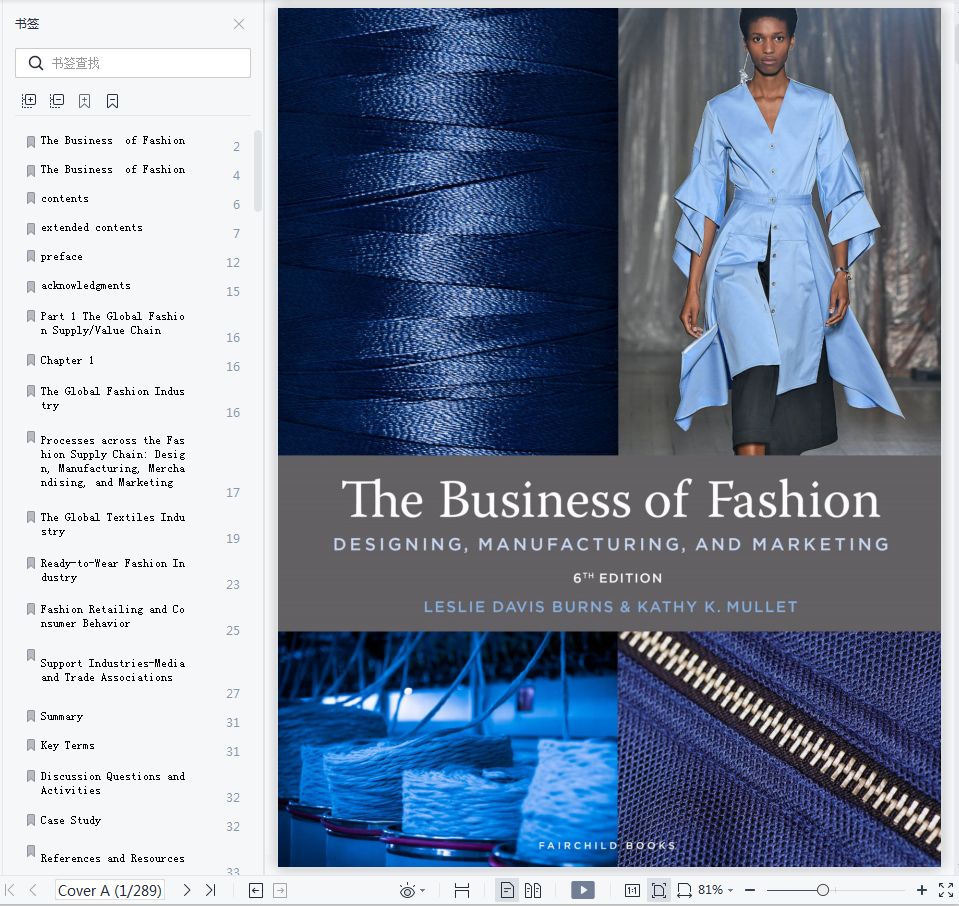This screenshot has height=906, width=959.
Task: Delete the selected bookmark
Action: (x=113, y=101)
